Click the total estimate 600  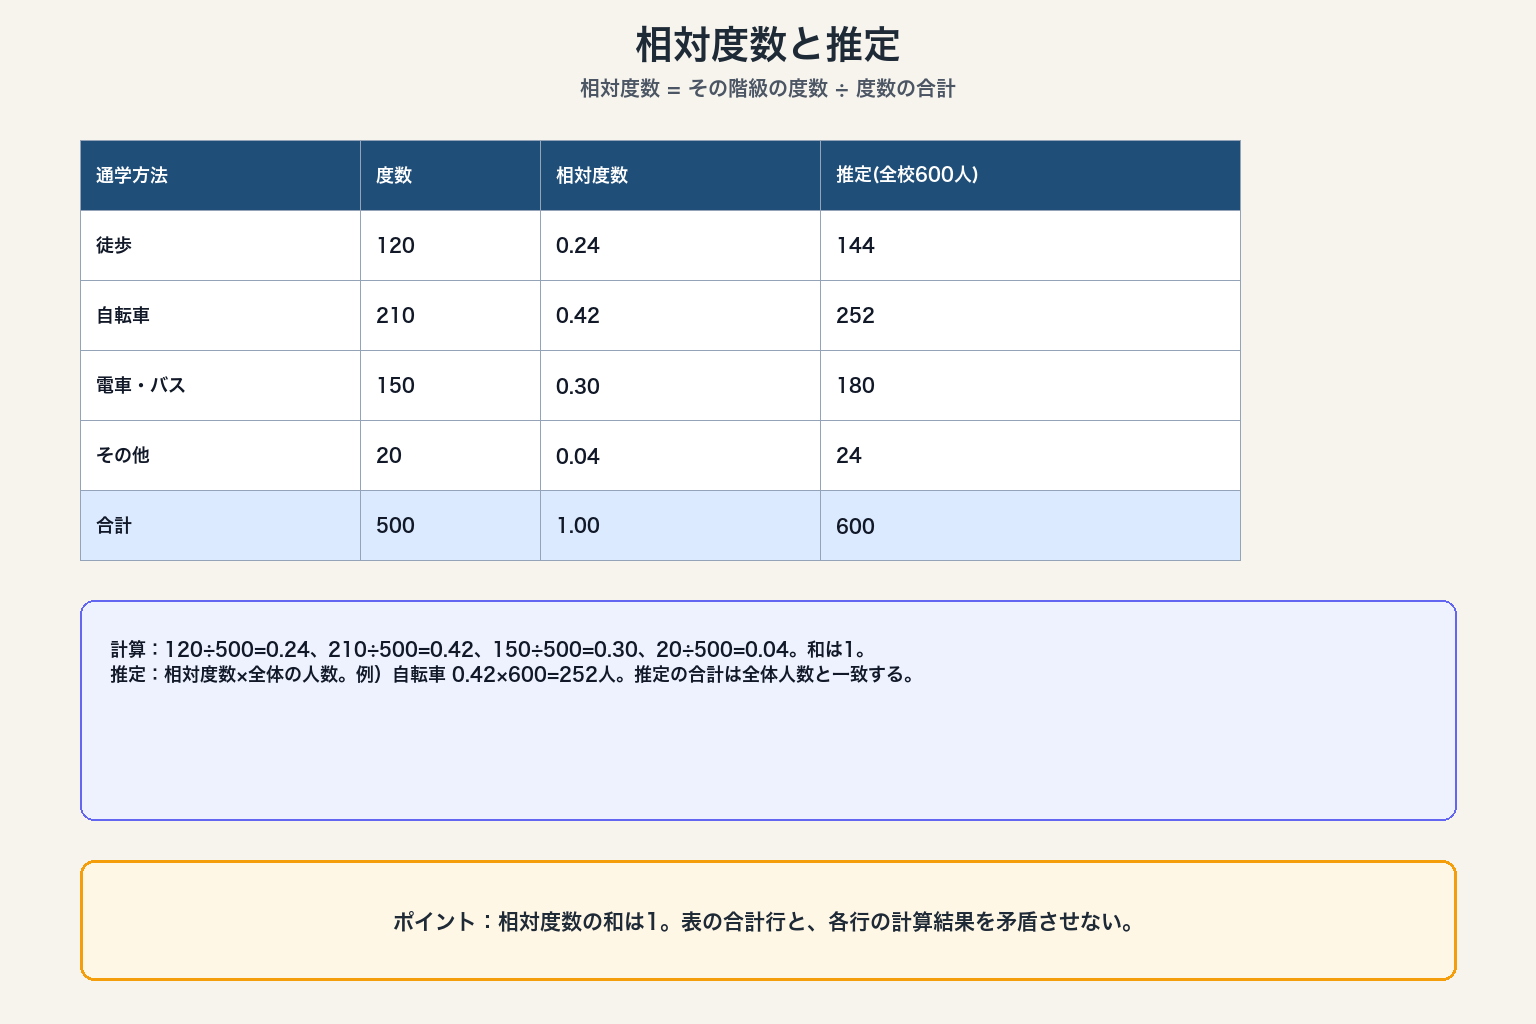(x=855, y=526)
